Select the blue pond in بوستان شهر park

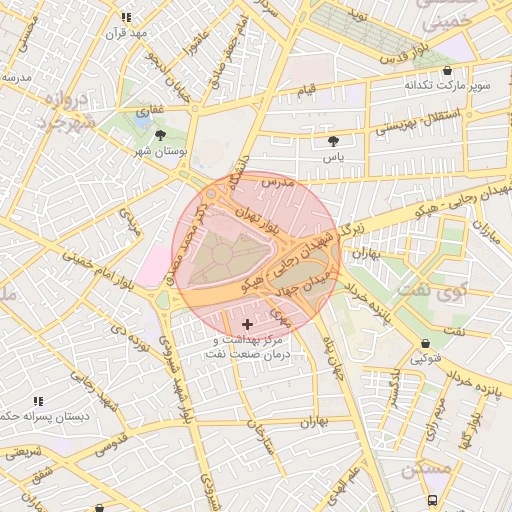(x=143, y=120)
